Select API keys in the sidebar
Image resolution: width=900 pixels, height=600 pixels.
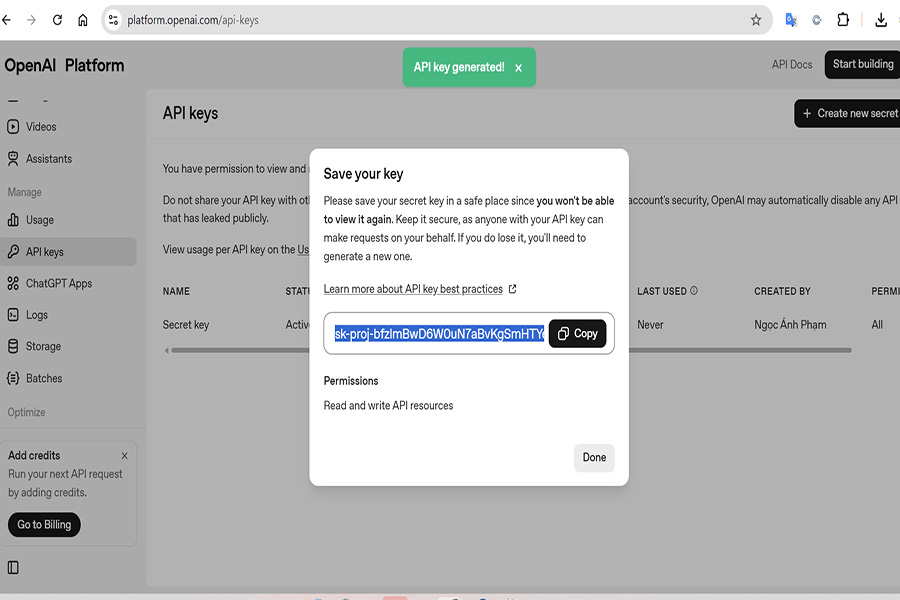click(45, 252)
